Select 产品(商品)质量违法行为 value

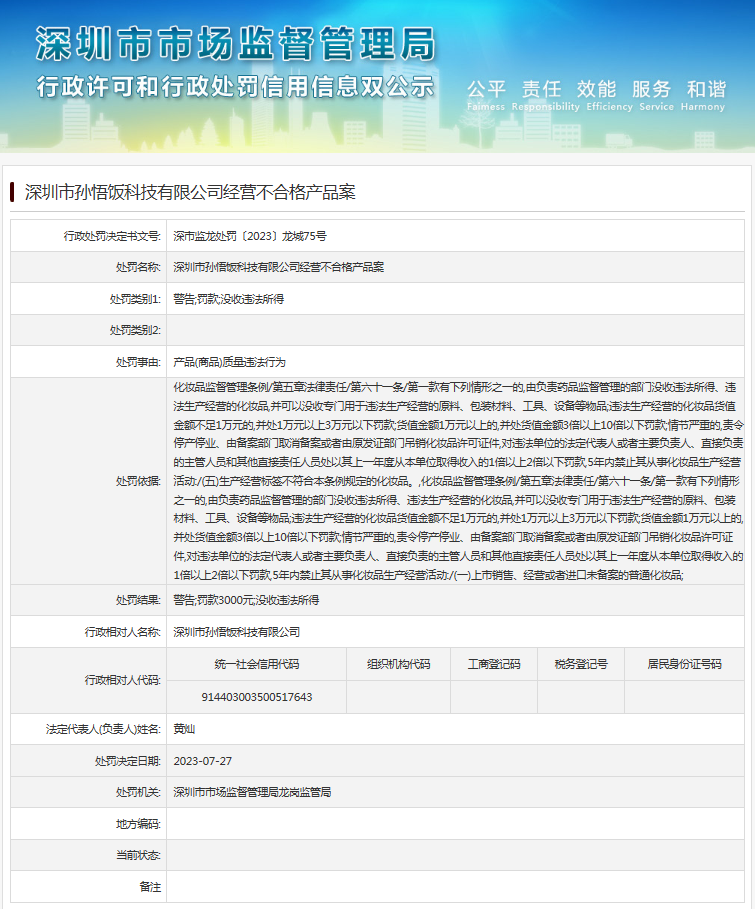click(230, 362)
